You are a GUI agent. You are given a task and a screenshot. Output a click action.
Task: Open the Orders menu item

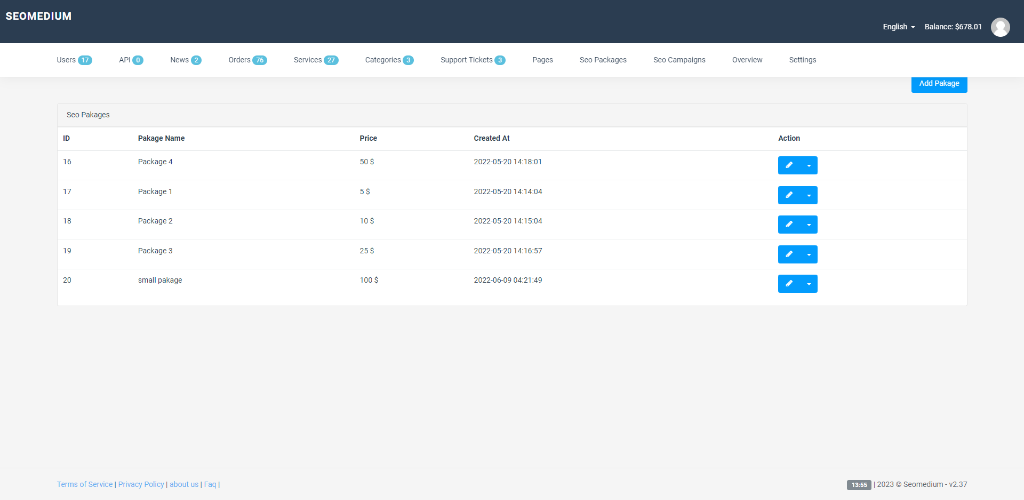[248, 60]
